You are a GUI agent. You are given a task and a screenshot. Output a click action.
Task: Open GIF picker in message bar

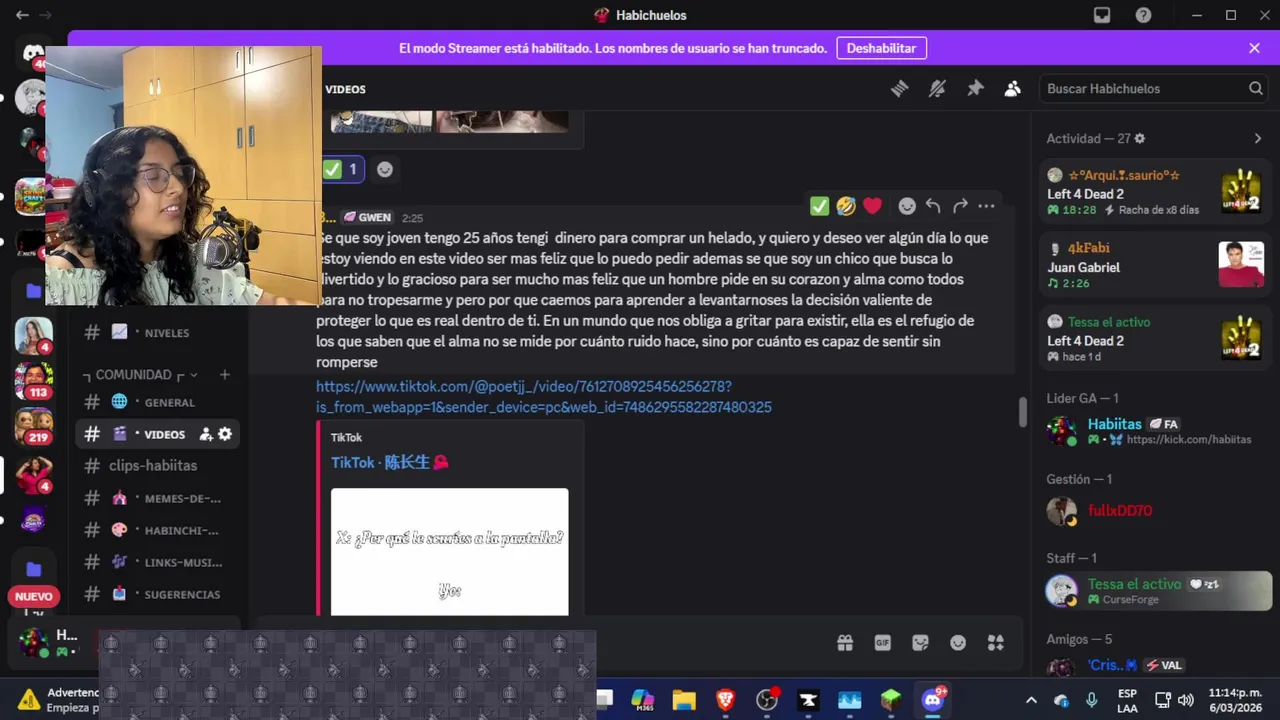[x=883, y=643]
